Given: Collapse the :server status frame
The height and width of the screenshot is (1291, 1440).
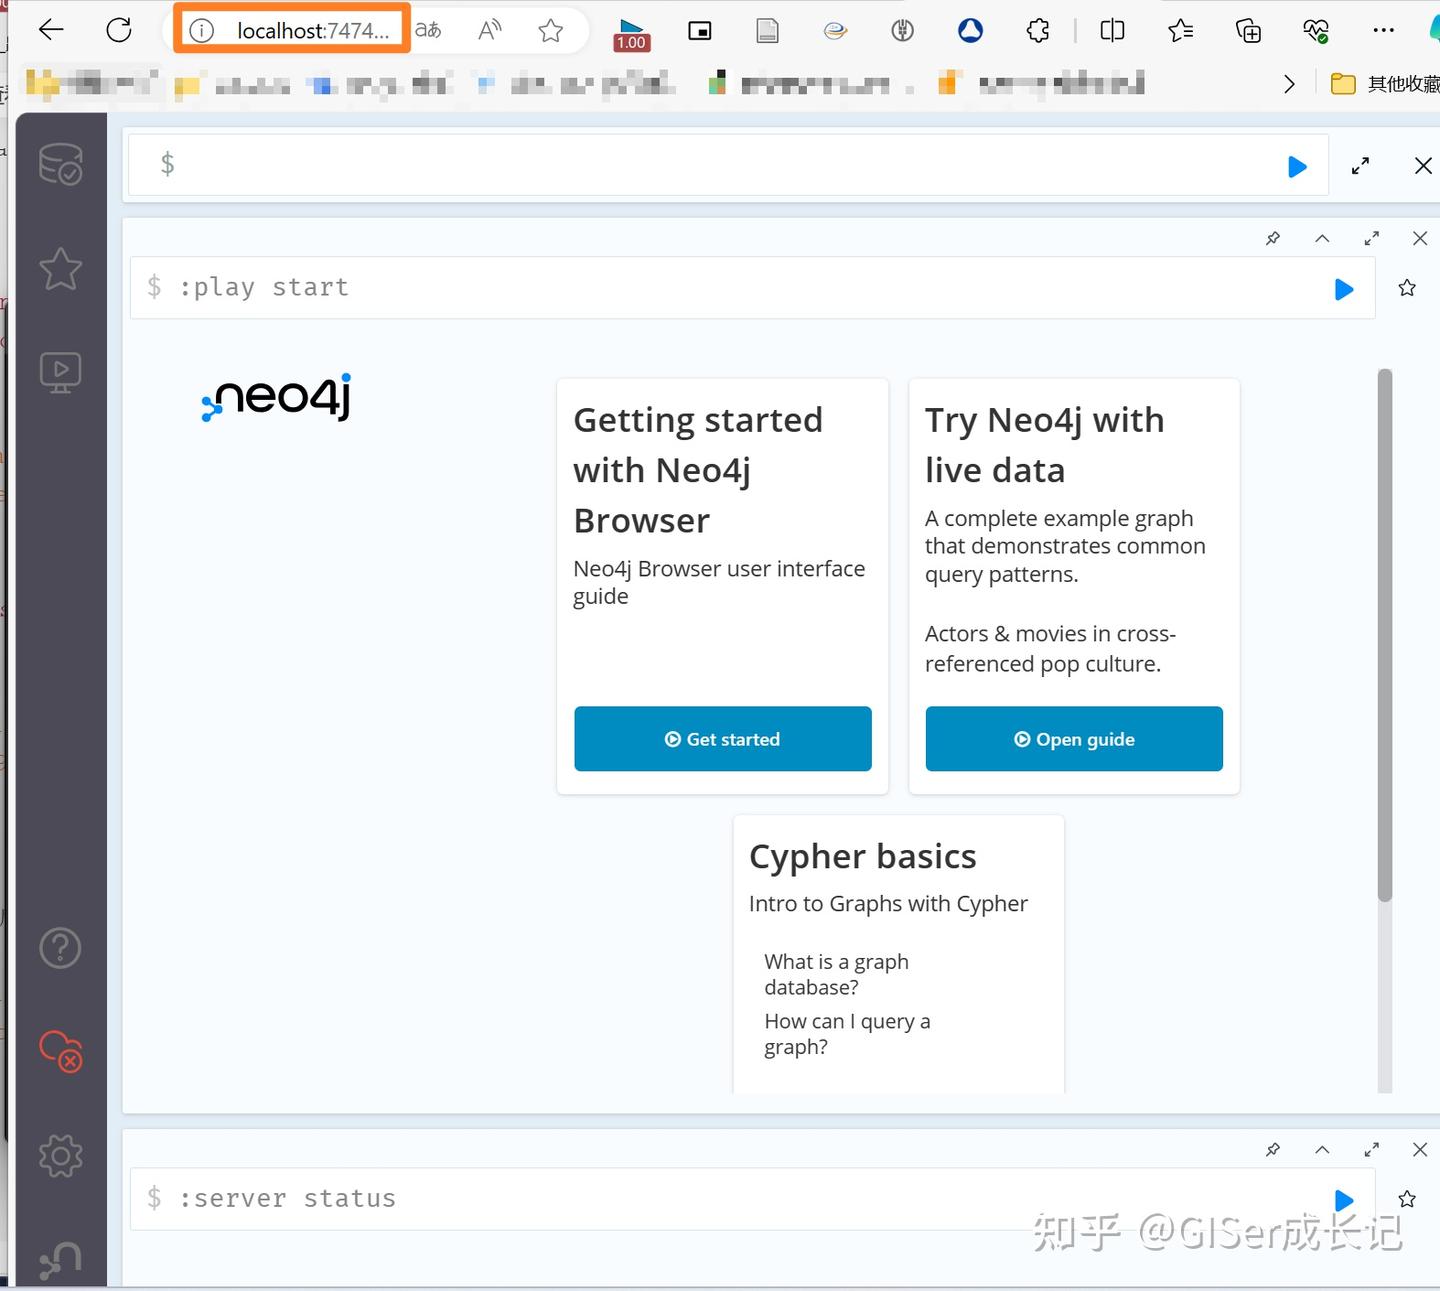Looking at the screenshot, I should [x=1322, y=1149].
